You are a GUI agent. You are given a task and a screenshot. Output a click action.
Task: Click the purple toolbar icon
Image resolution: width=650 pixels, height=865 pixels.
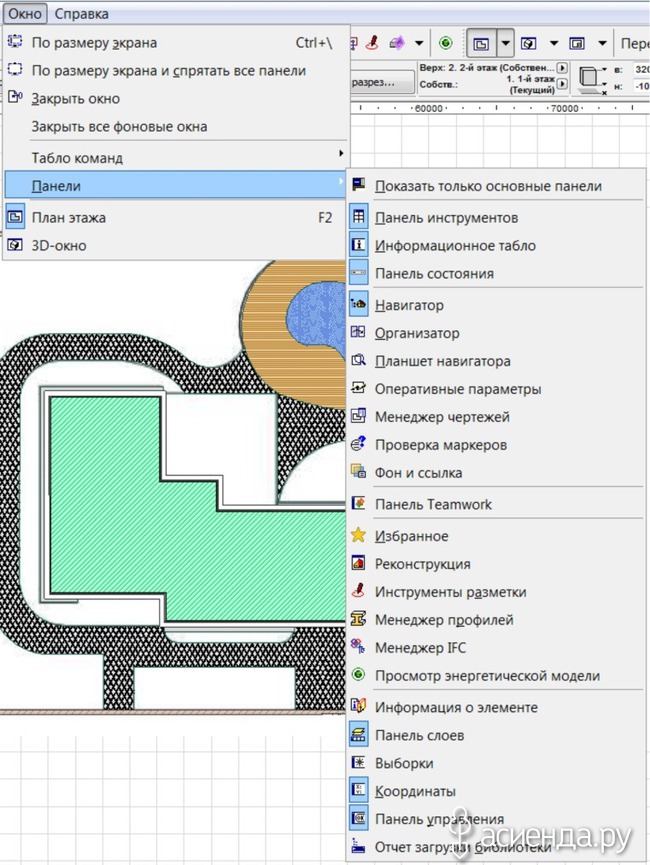coord(397,43)
